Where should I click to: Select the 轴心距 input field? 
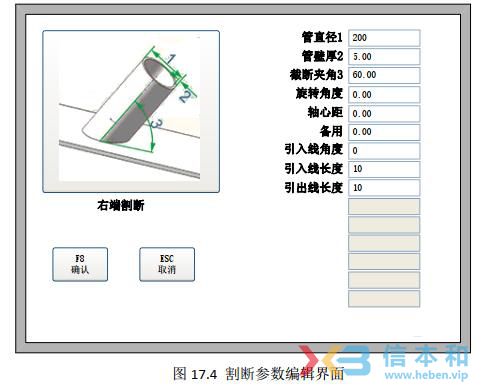[384, 114]
